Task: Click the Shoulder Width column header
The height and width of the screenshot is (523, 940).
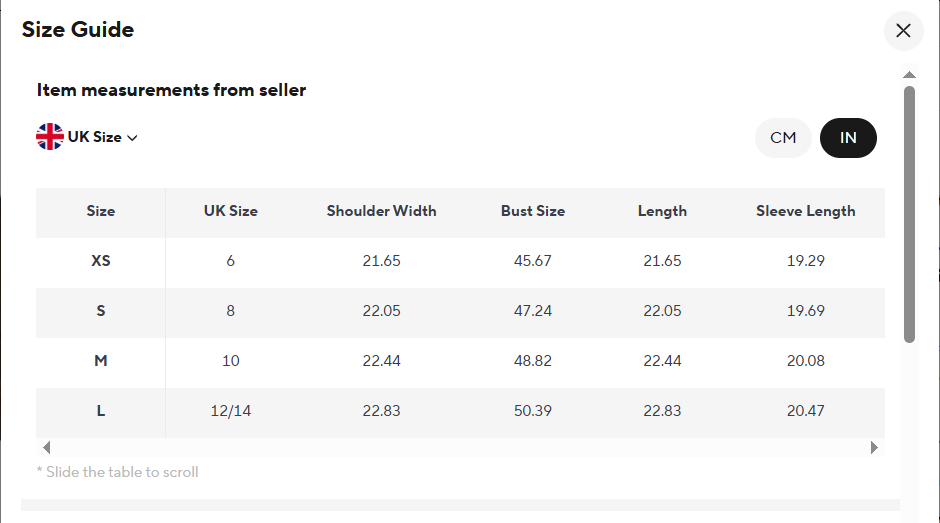Action: pyautogui.click(x=381, y=211)
